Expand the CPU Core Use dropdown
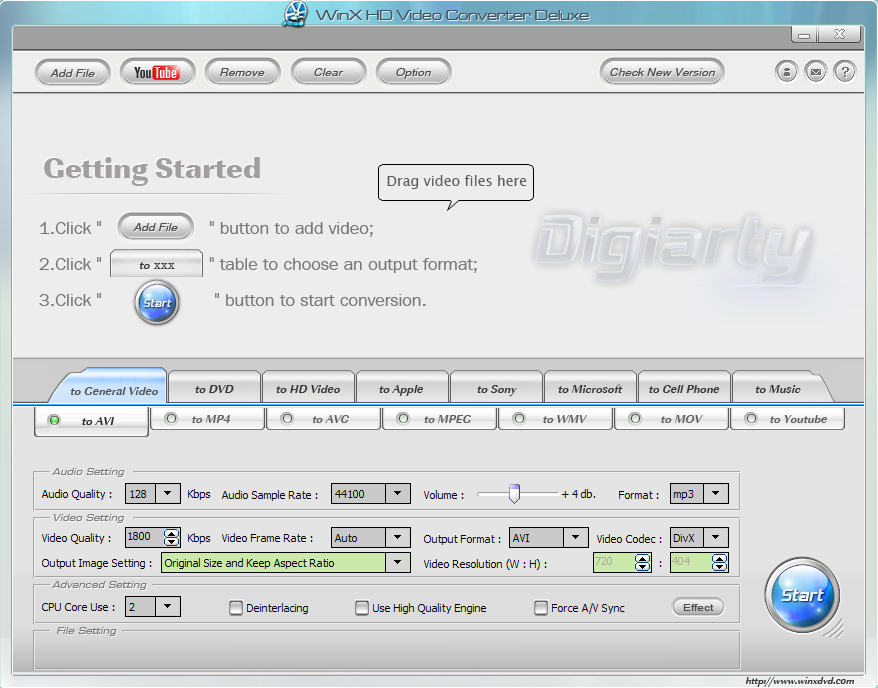This screenshot has height=688, width=878. [x=167, y=606]
